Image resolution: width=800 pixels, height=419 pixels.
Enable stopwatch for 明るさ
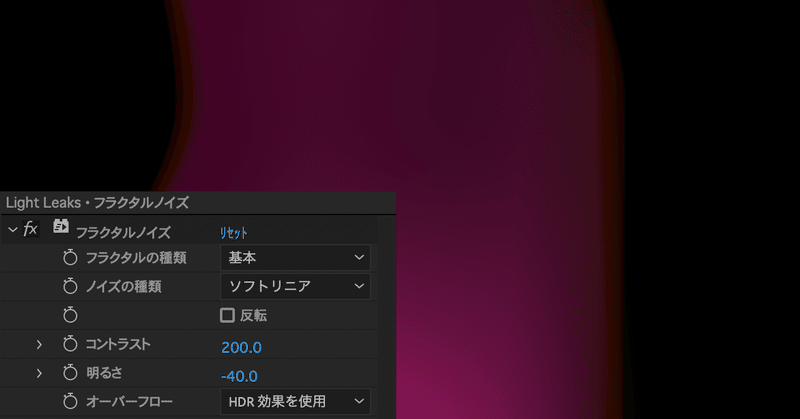click(70, 373)
